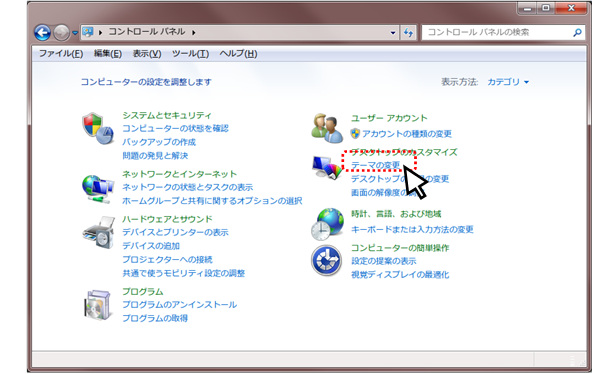Click the Hardware and Sound printer icon
This screenshot has width=593, height=374.
98,232
